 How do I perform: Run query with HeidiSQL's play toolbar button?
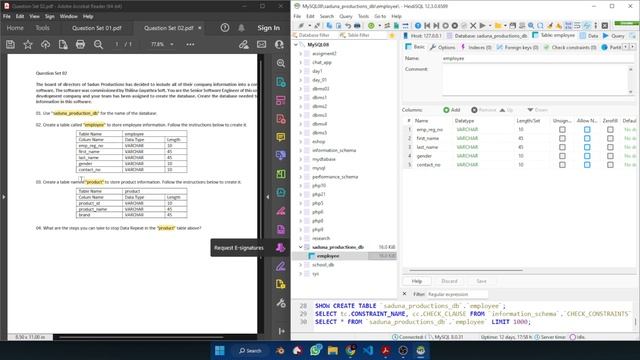coord(482,25)
